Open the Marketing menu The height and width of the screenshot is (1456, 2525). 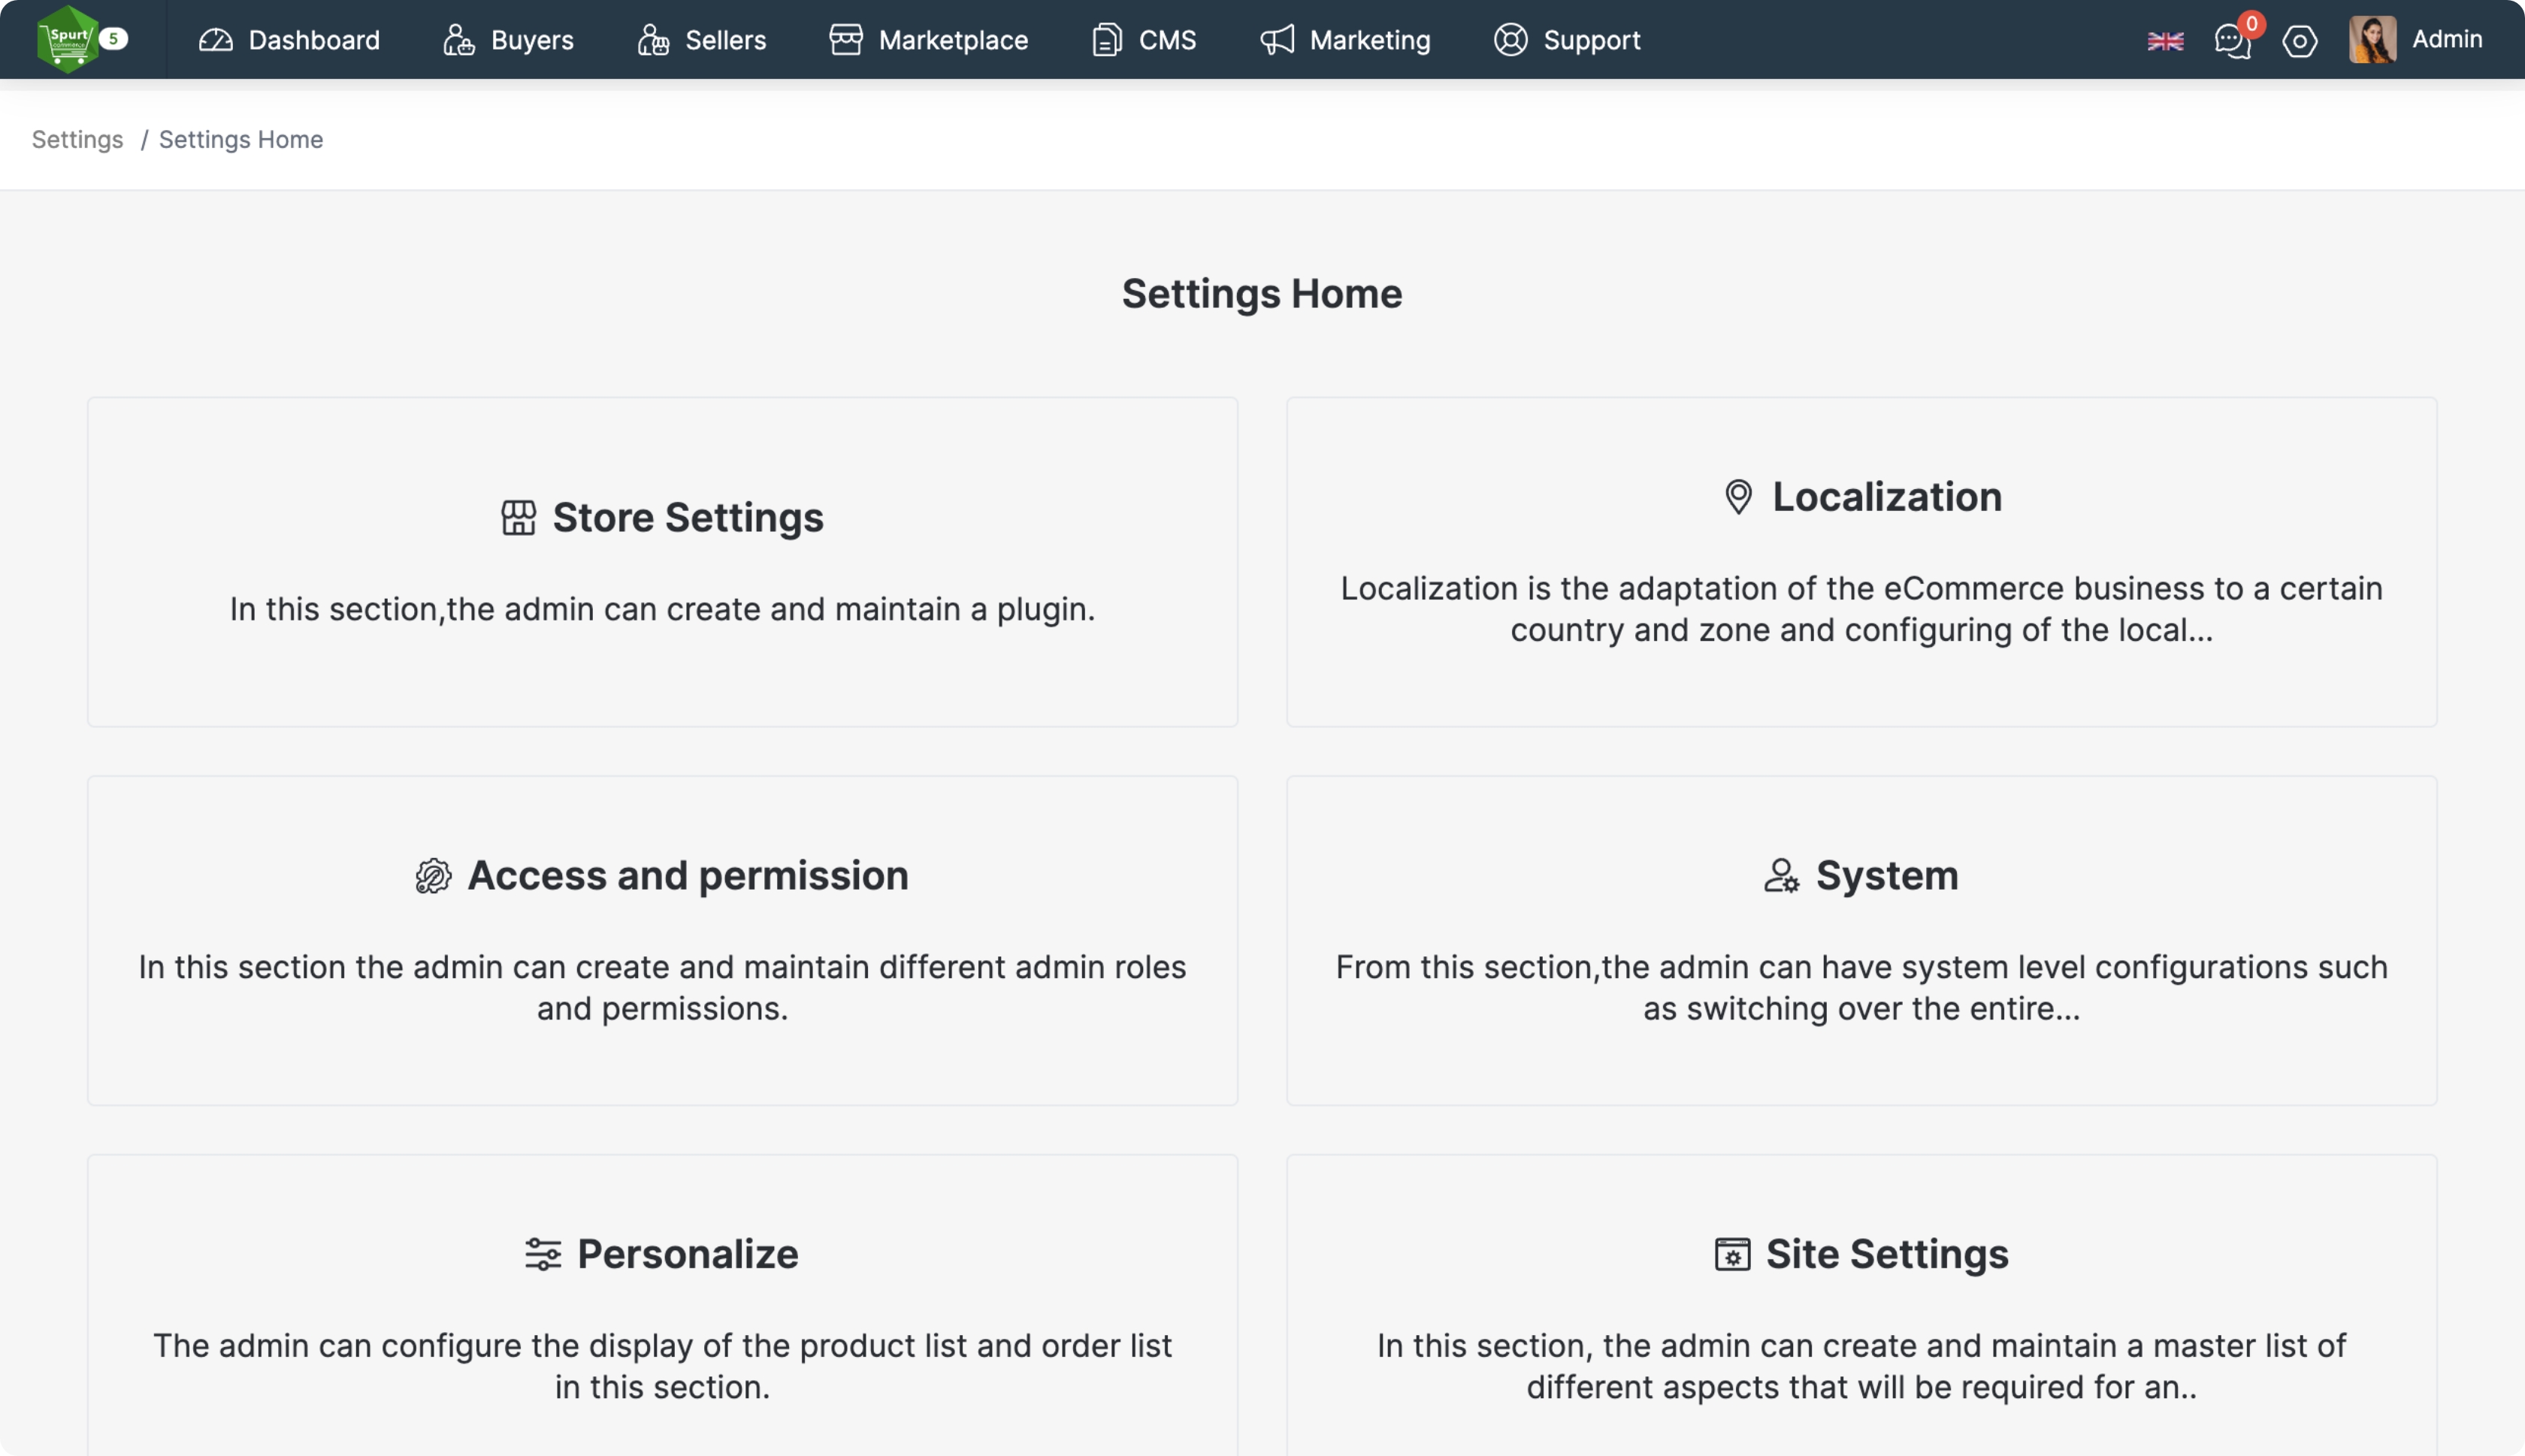tap(1345, 40)
